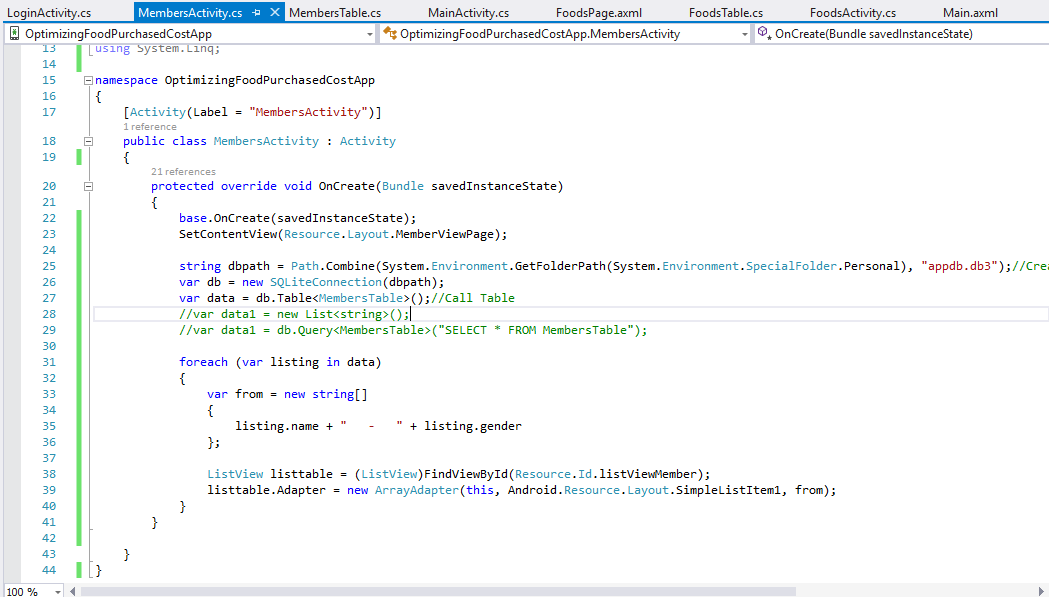
Task: Open the OnCreate member navigation dropdown
Action: click(x=900, y=33)
